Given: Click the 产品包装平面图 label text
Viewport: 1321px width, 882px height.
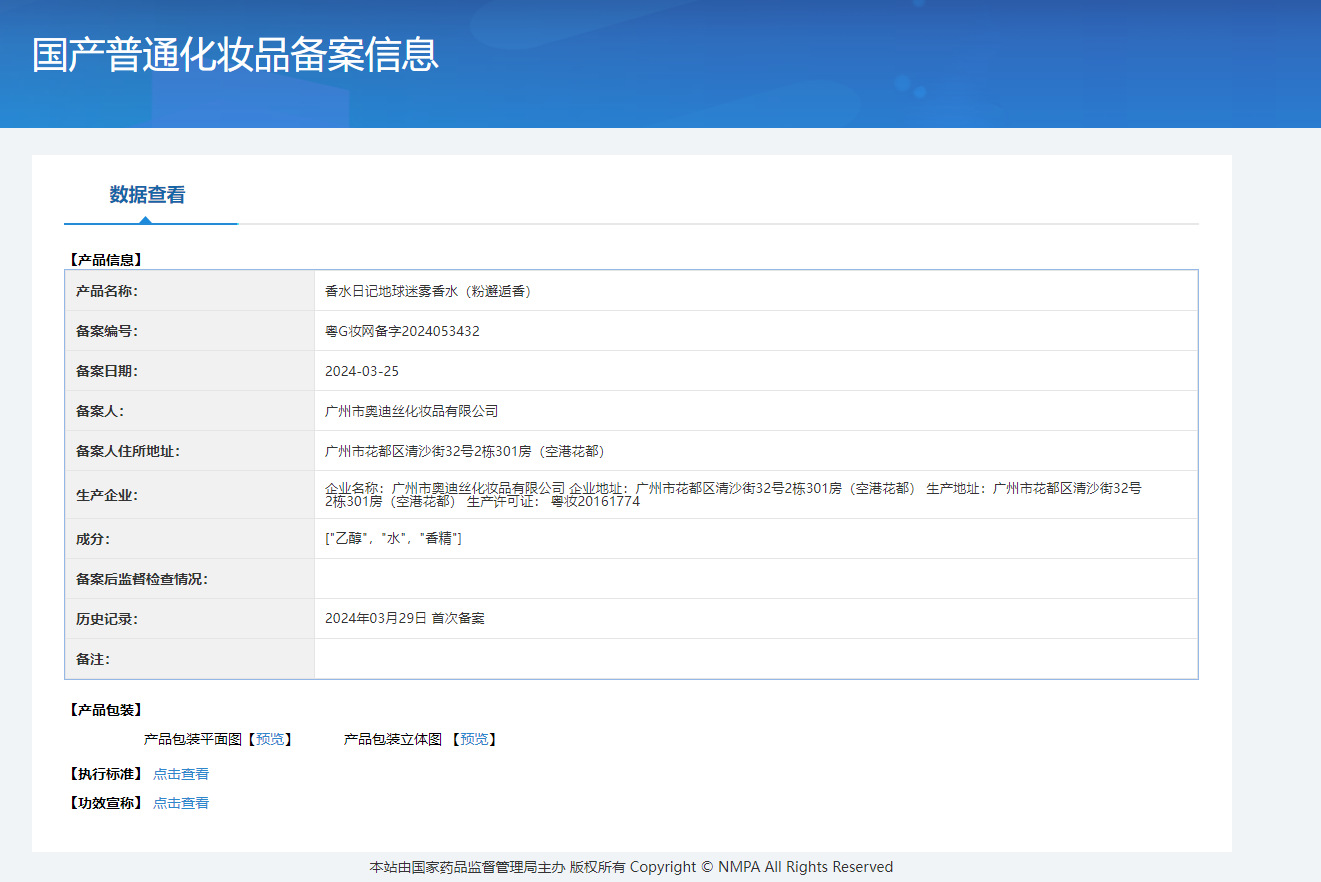Looking at the screenshot, I should (193, 739).
